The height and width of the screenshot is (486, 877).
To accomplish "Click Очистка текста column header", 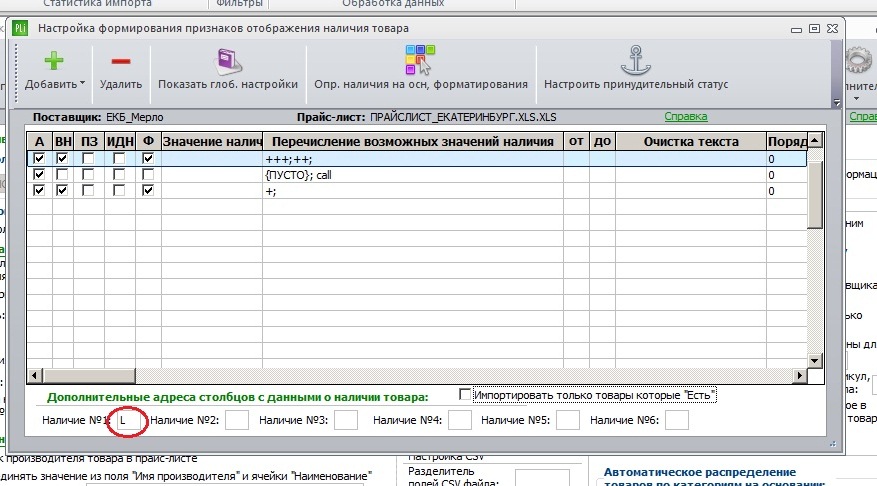I will click(691, 141).
